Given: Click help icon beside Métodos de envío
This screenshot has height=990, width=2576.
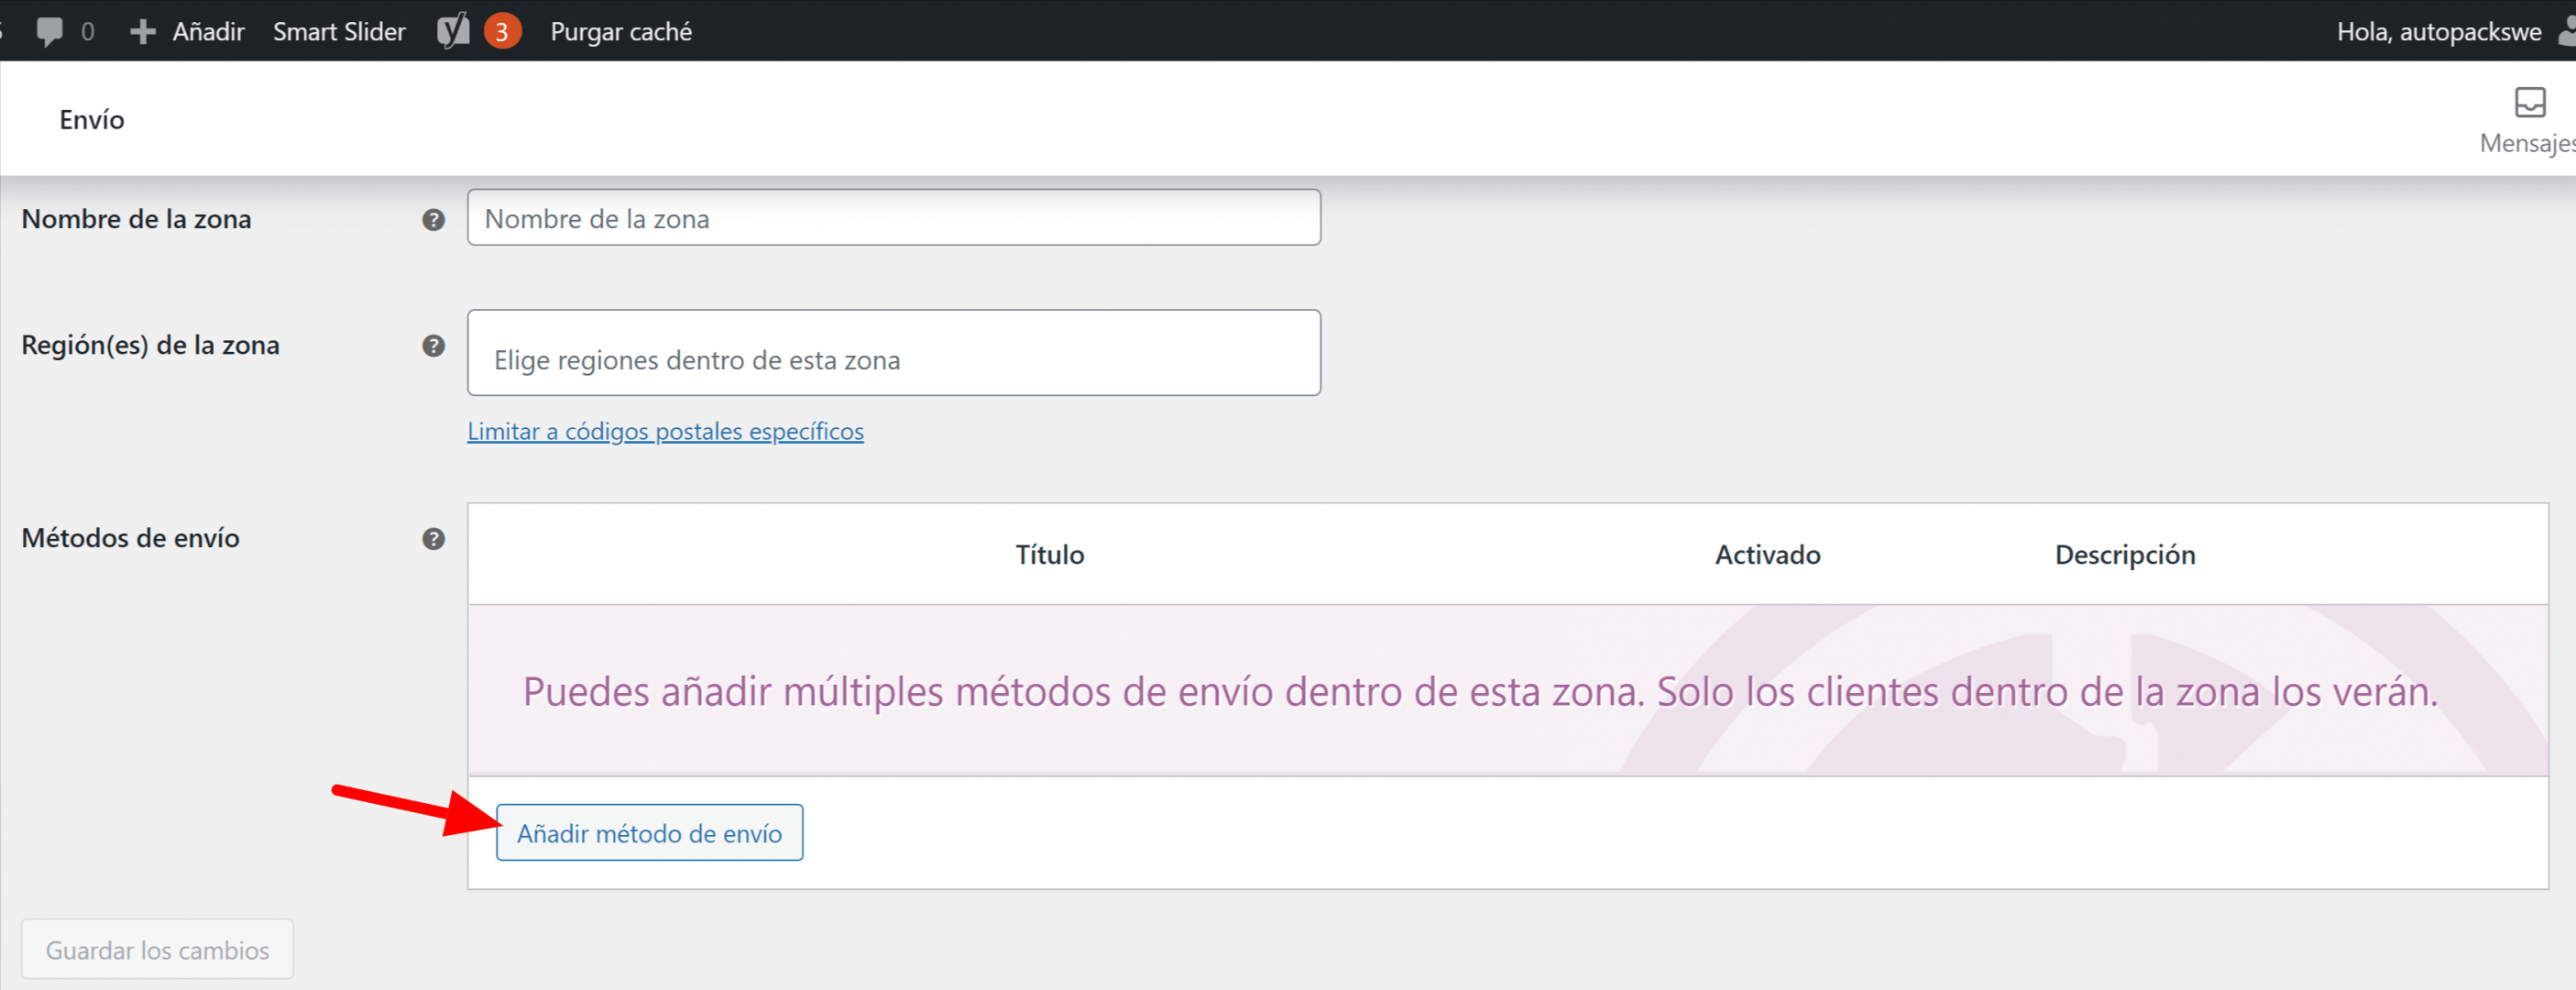Looking at the screenshot, I should [x=433, y=539].
